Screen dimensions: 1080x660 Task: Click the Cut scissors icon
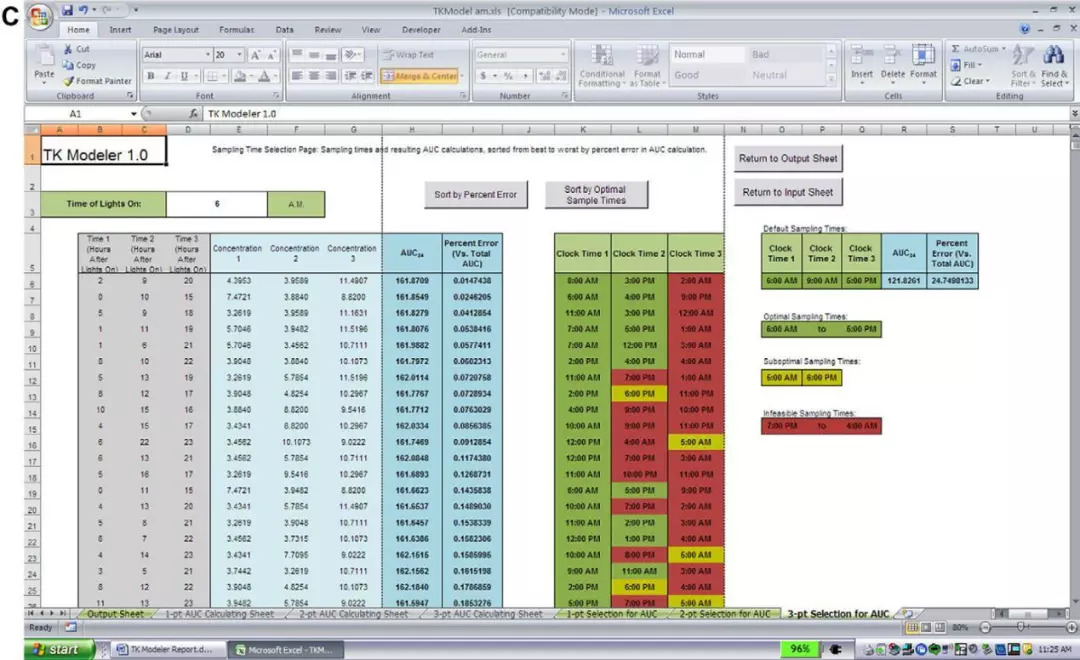(x=69, y=49)
